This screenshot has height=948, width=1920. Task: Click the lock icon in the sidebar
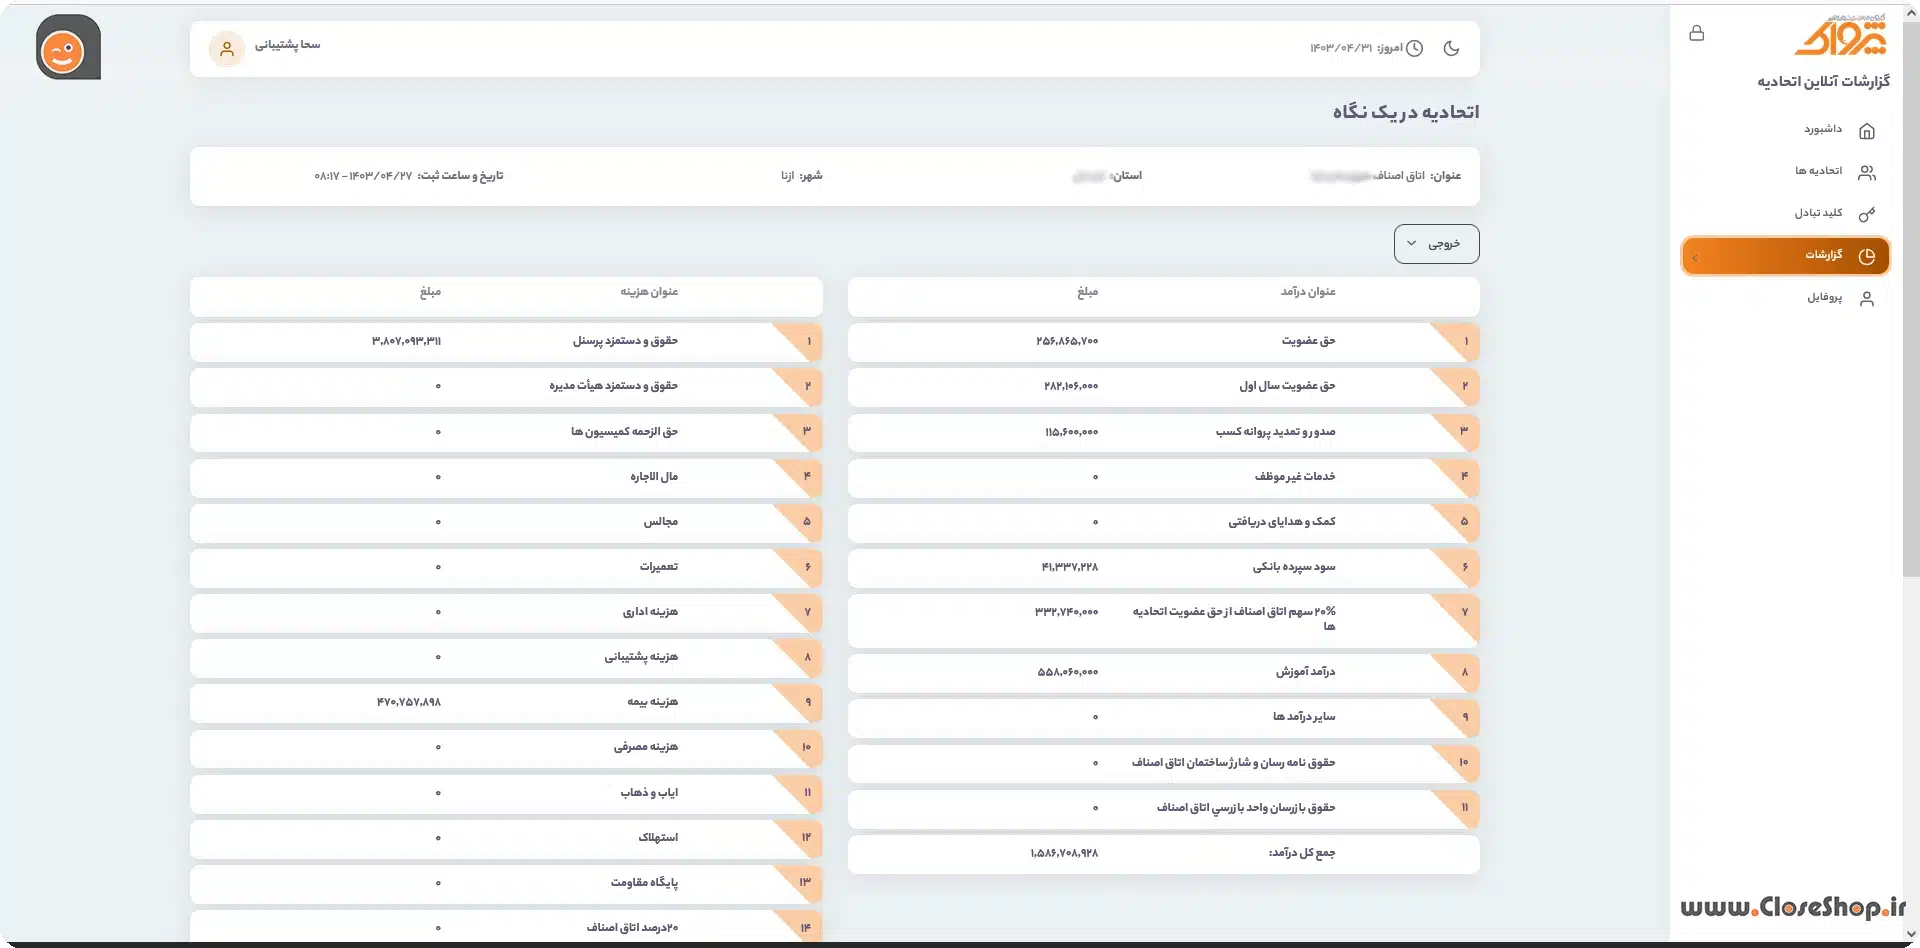click(1696, 33)
